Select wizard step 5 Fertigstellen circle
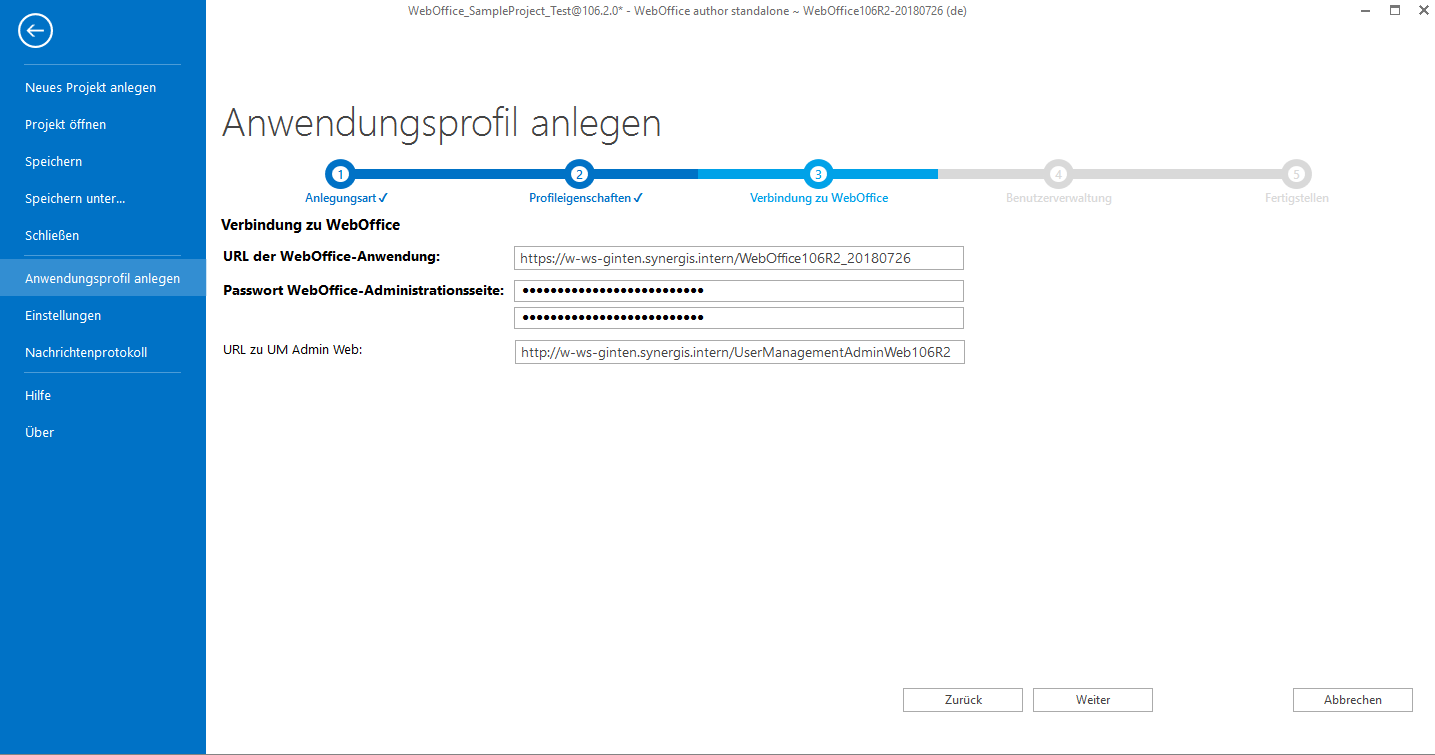Screen dimensions: 1435x755 tap(1296, 173)
